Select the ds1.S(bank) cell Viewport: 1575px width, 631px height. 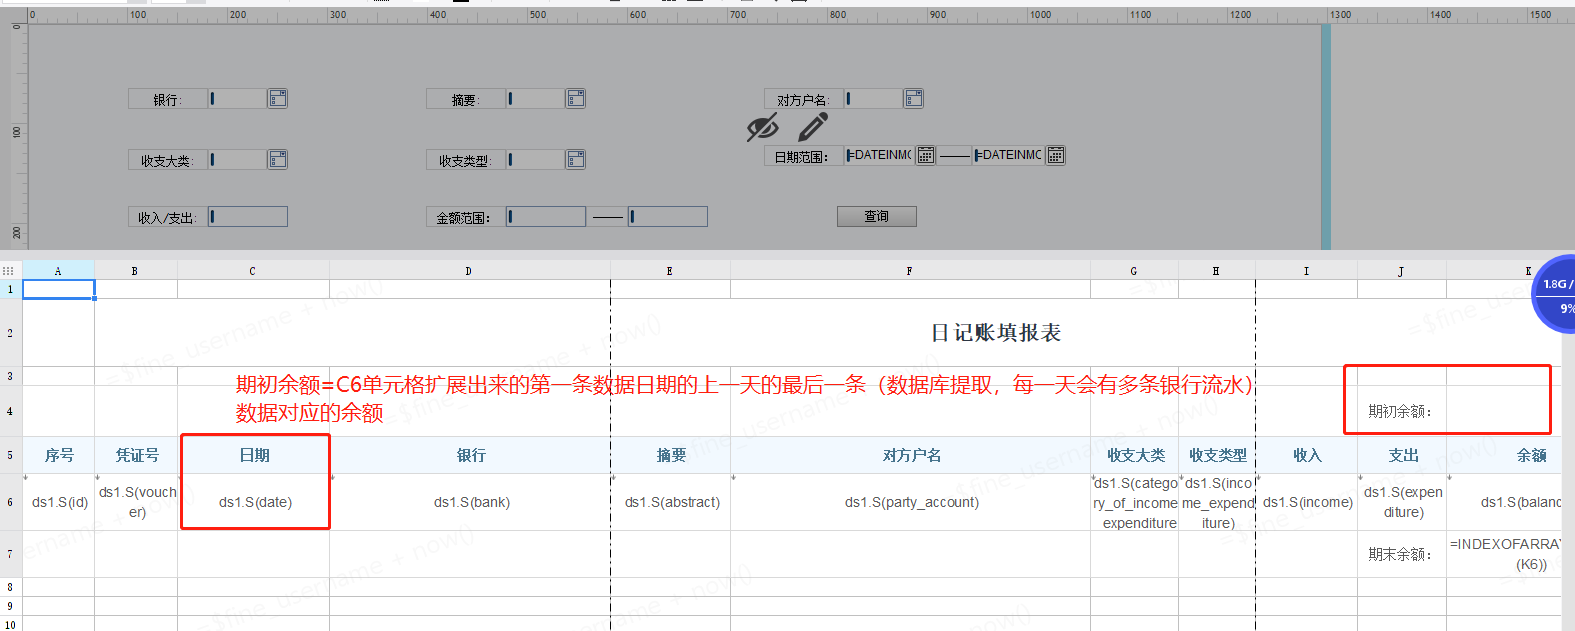[x=471, y=502]
